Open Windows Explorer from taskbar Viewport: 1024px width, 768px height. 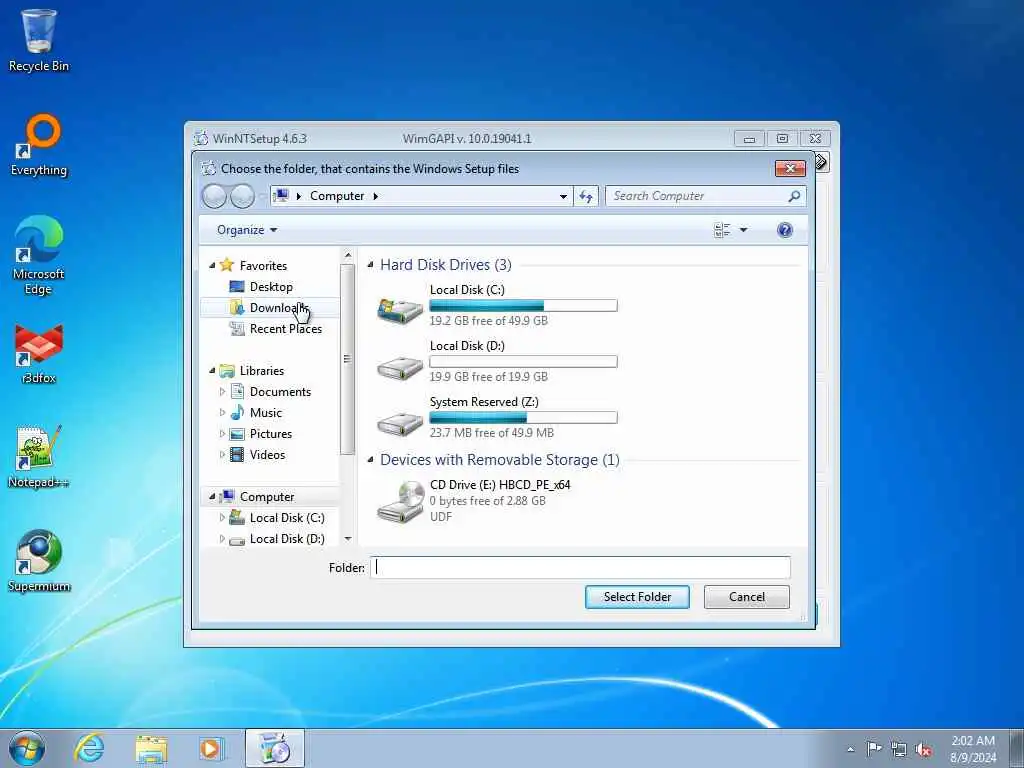(152, 748)
